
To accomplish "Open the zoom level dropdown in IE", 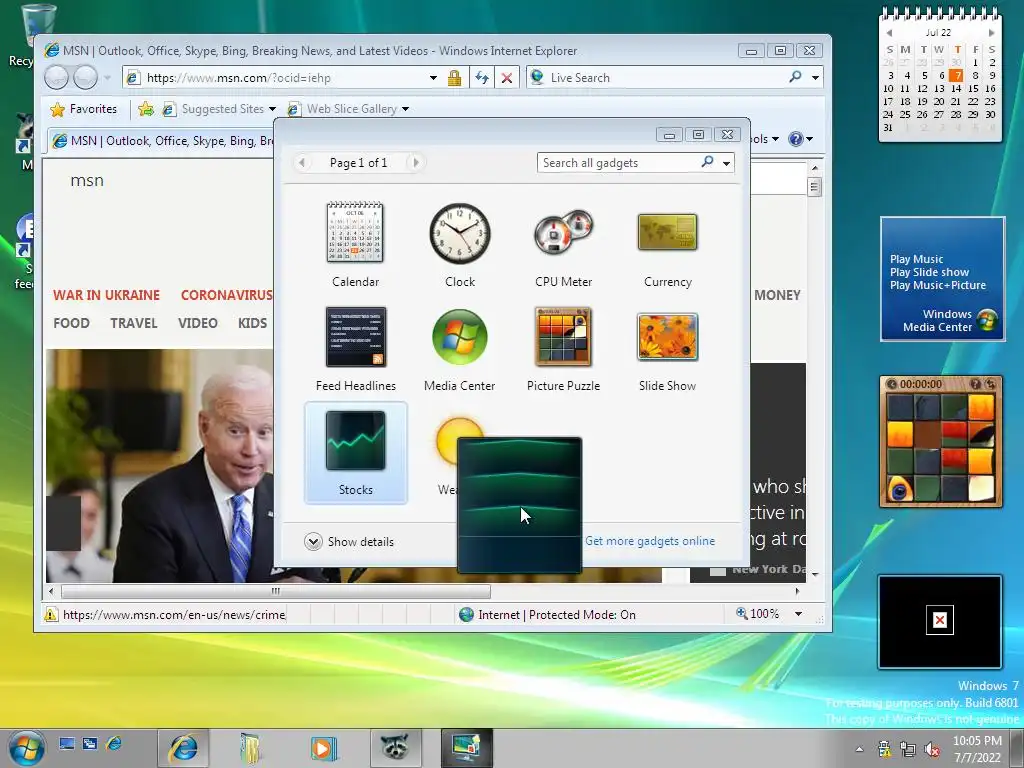I will coord(798,614).
